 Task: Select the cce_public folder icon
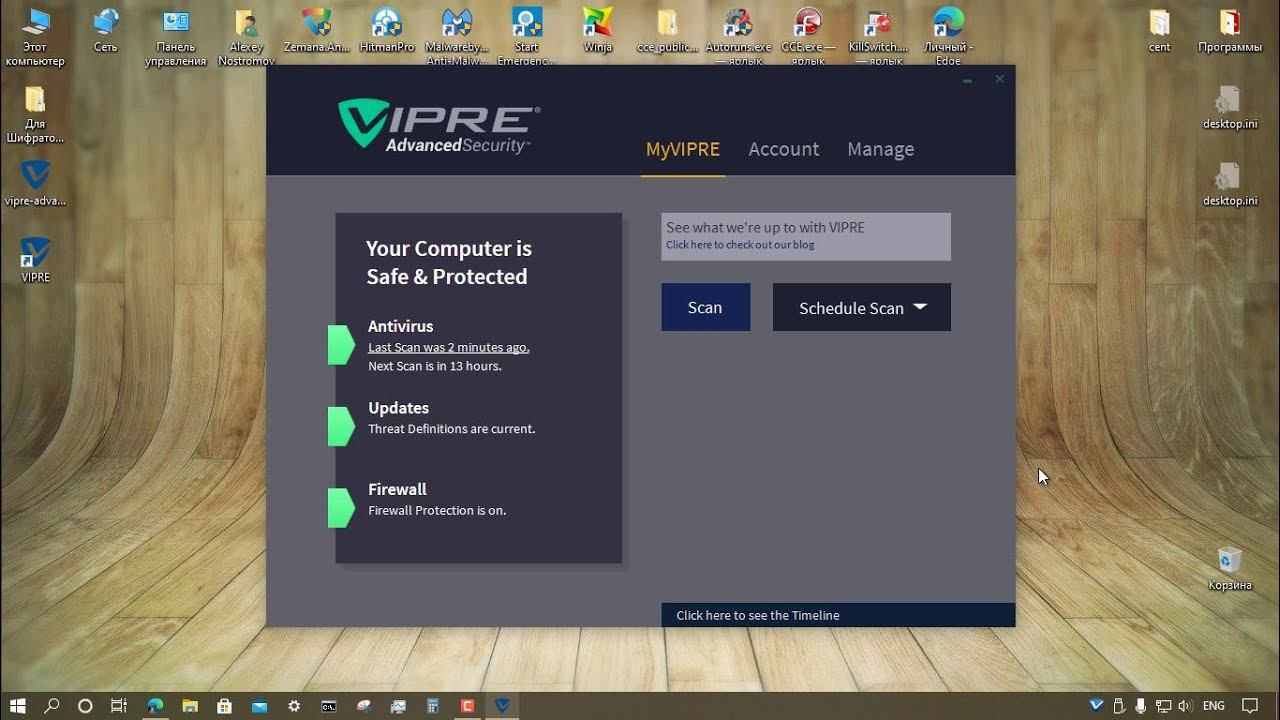tap(667, 30)
